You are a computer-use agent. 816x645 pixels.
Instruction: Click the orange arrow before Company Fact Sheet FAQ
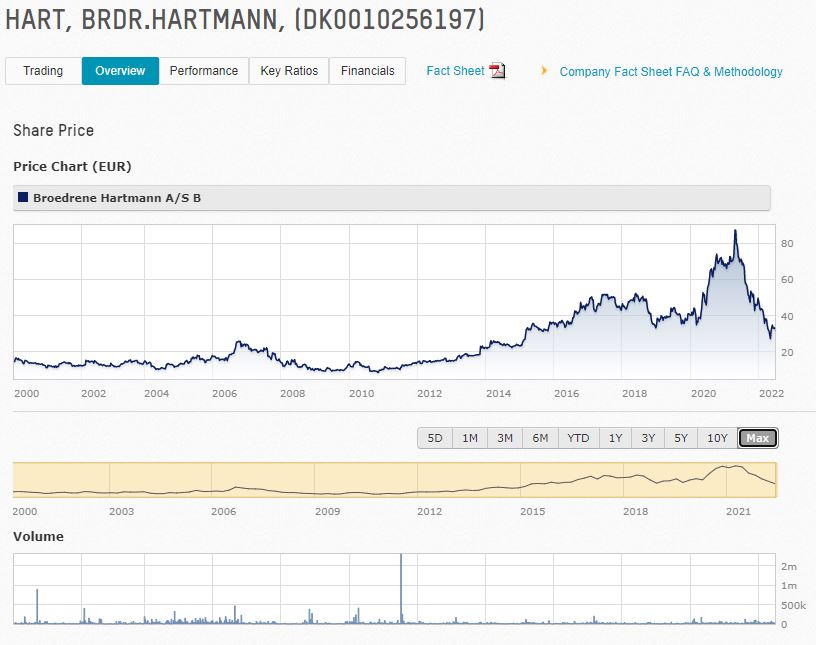[x=545, y=71]
